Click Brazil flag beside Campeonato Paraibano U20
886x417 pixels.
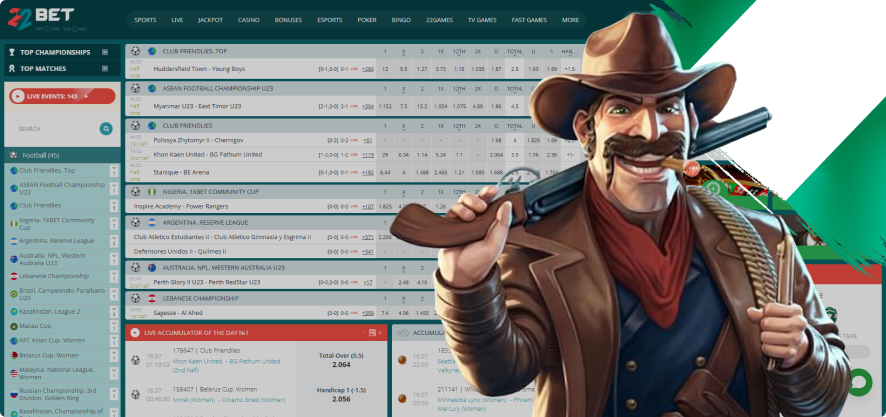pos(14,294)
